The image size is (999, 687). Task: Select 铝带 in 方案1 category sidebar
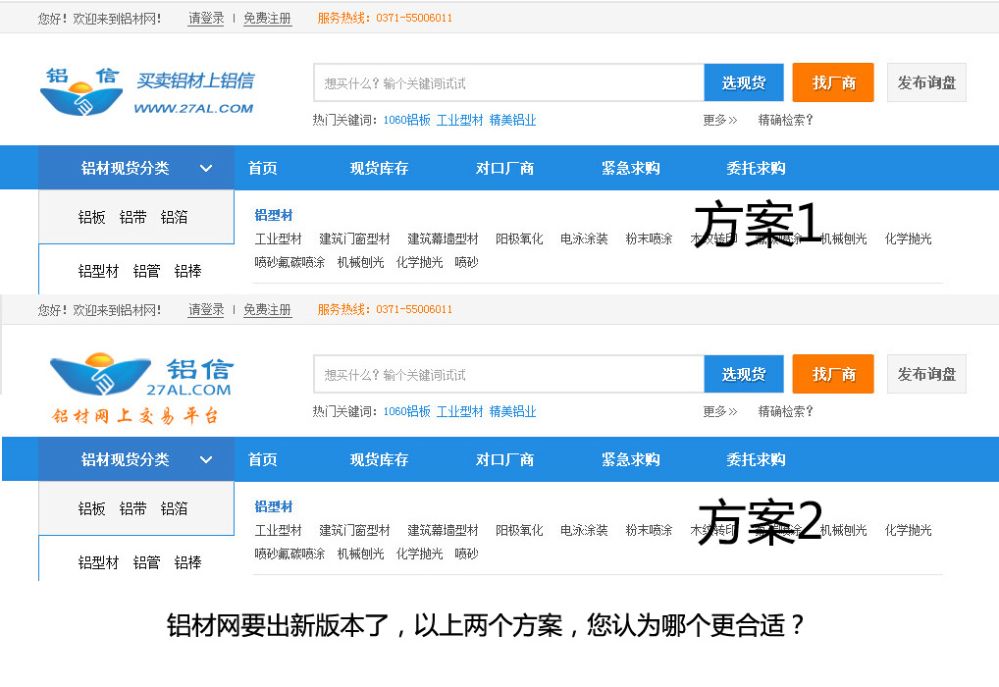coord(133,217)
